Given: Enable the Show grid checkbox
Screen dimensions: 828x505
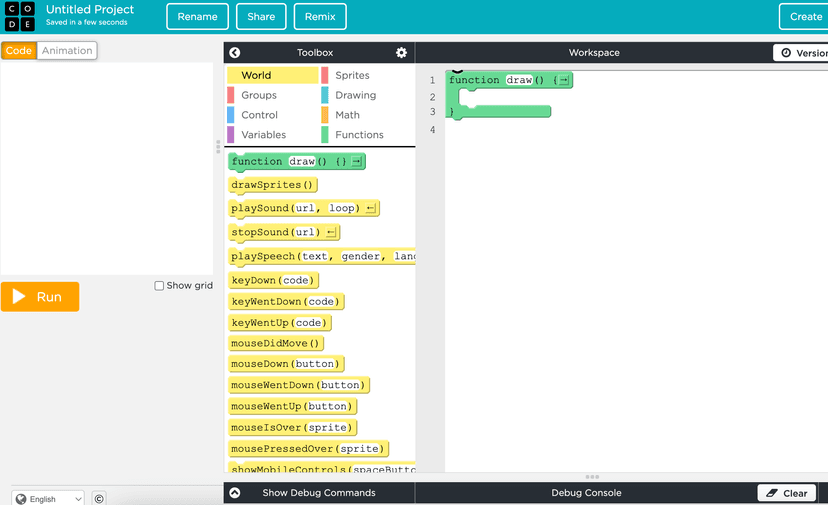Looking at the screenshot, I should click(159, 286).
